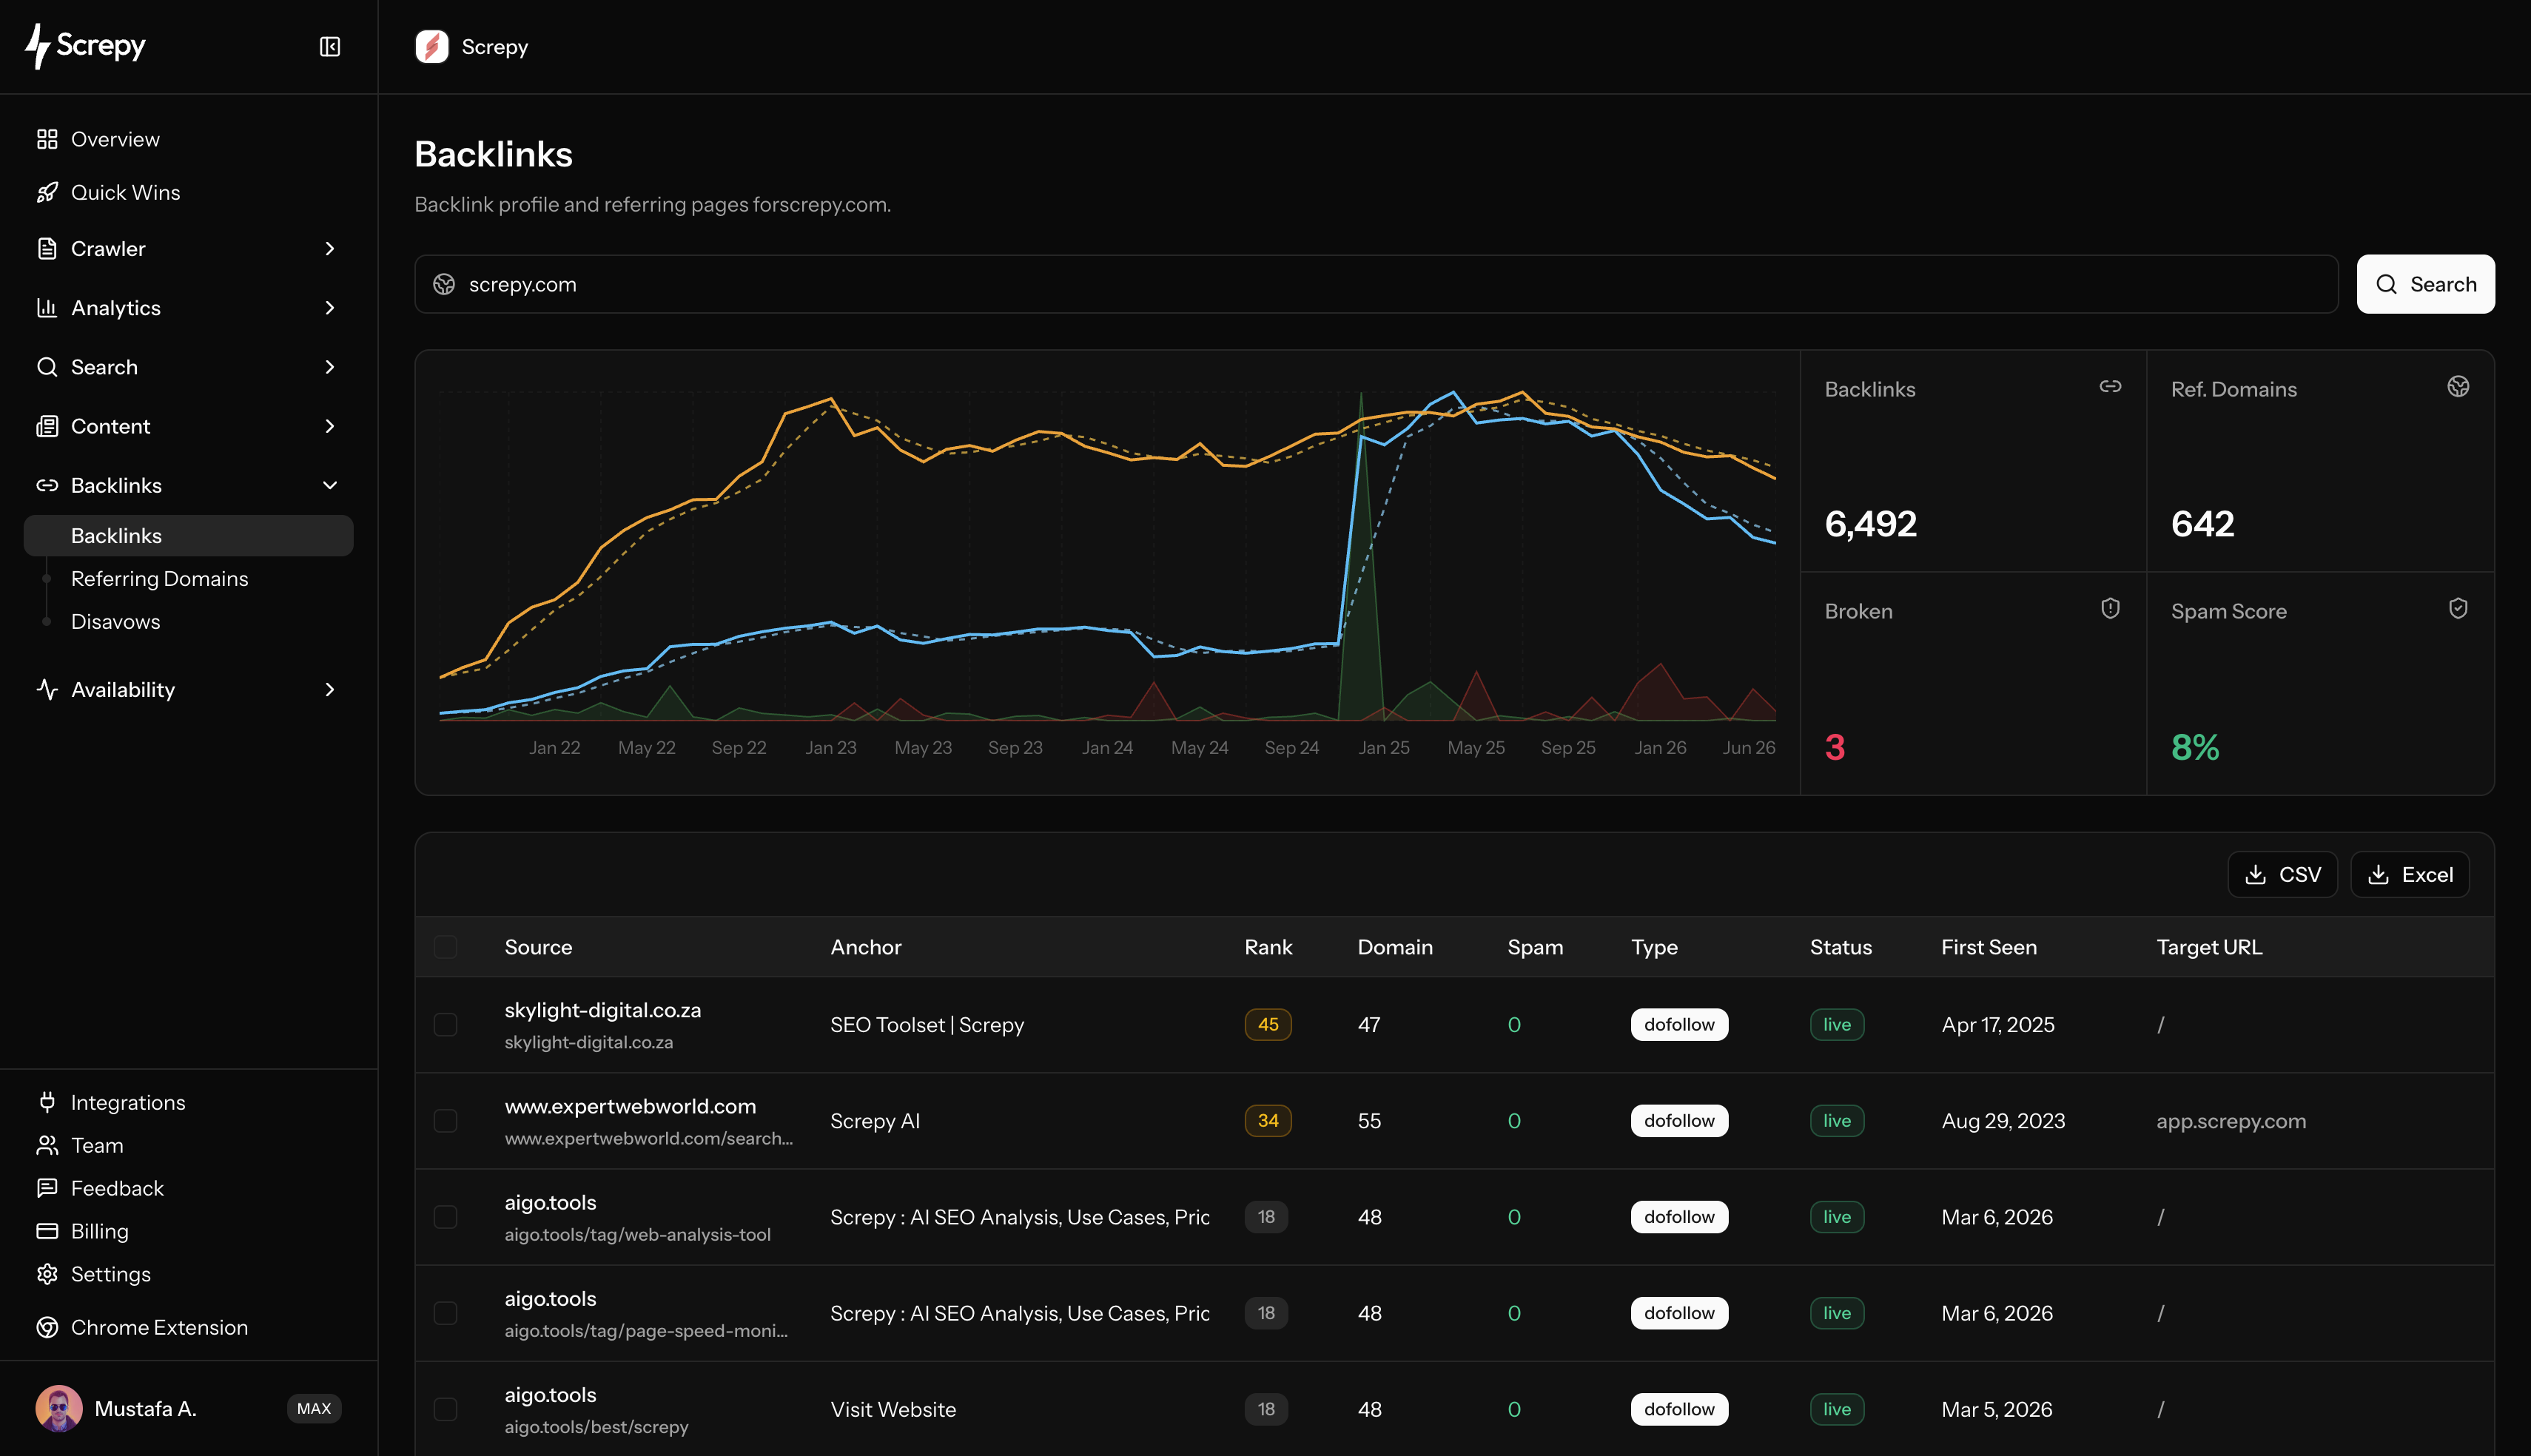Click the white Search button
This screenshot has height=1456, width=2531.
[2425, 284]
